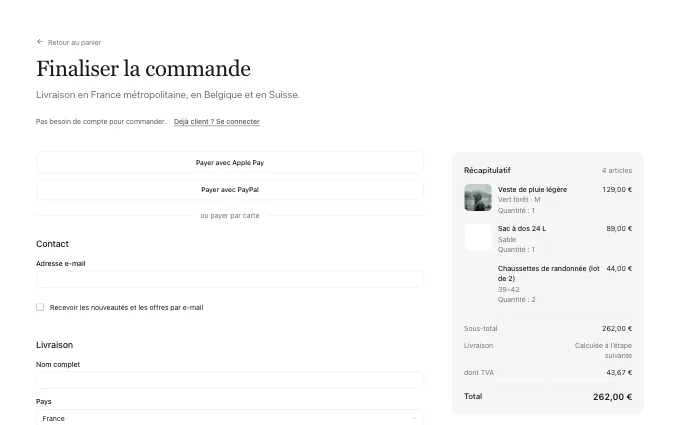Focus the Adresse e-mail input field
This screenshot has height=425, width=680.
point(230,279)
